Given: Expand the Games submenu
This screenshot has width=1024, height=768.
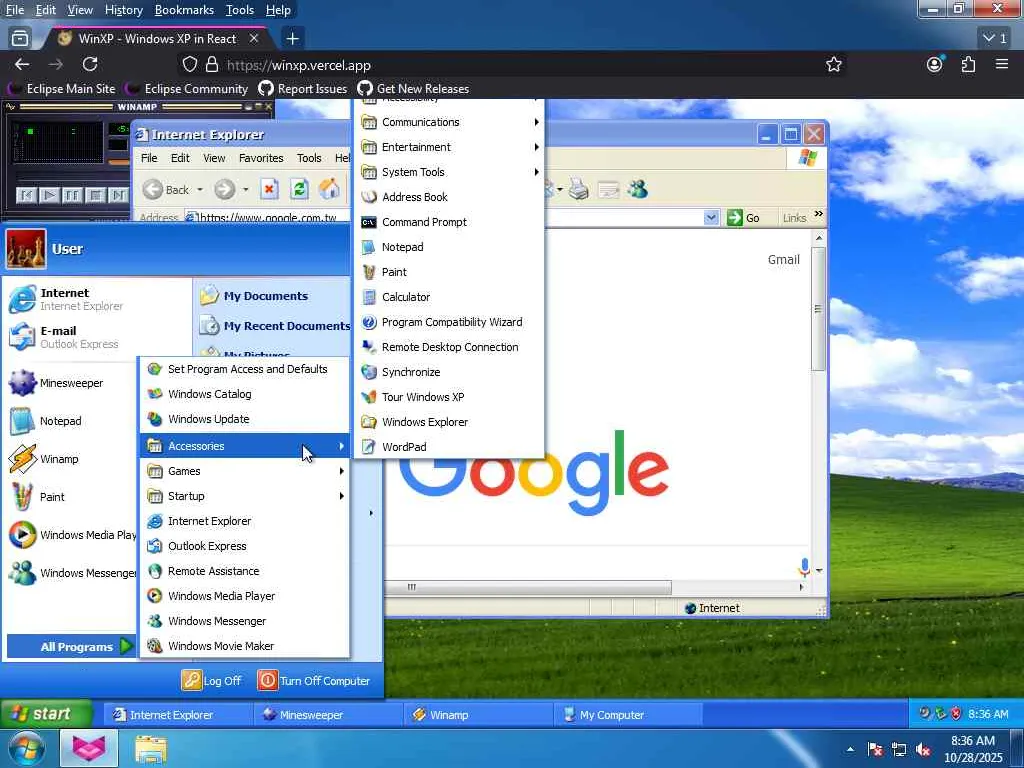Looking at the screenshot, I should click(245, 471).
